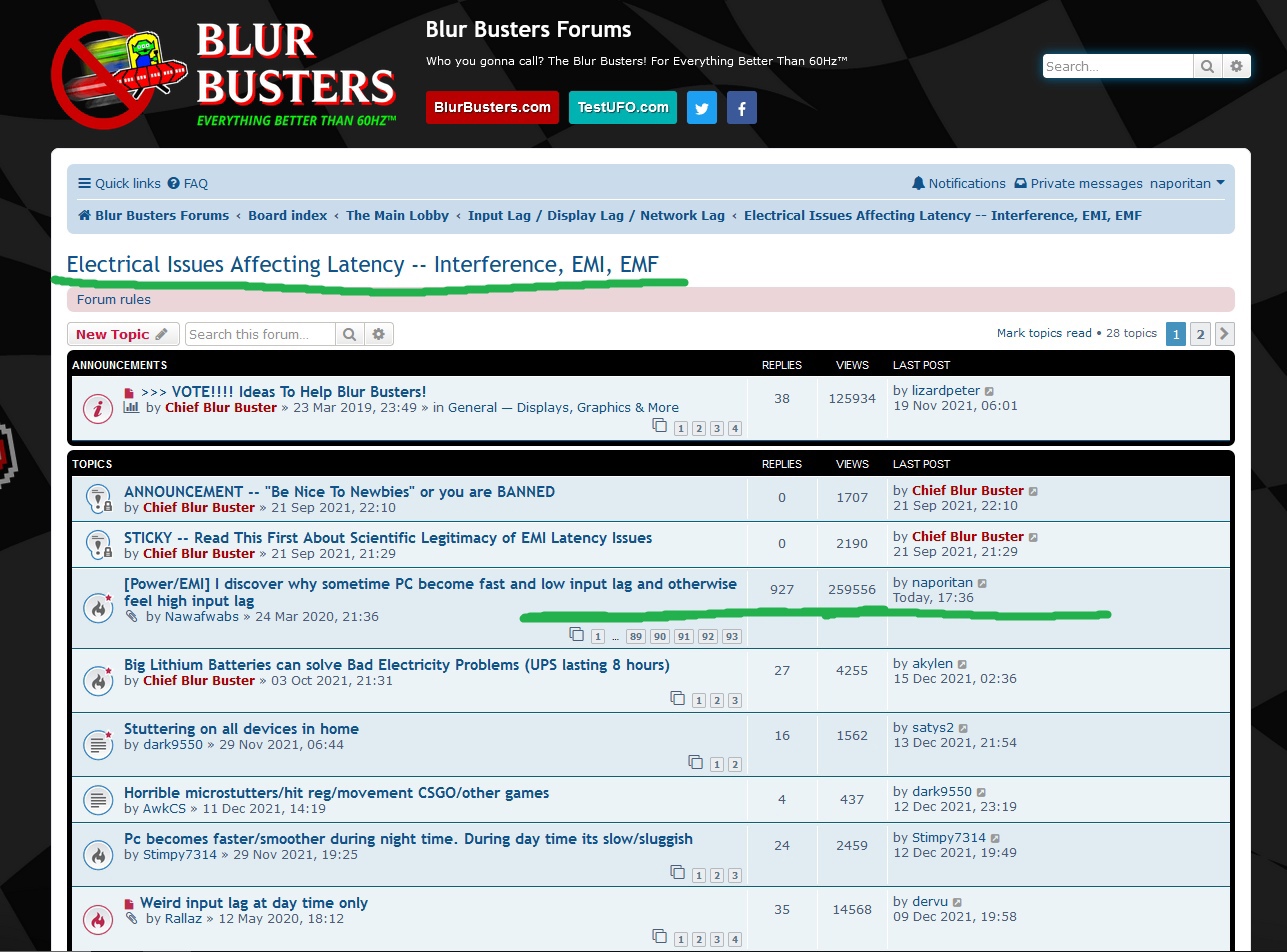The image size is (1287, 952).
Task: Open STICKY Scientific Legitimacy of EMI topic
Action: (x=388, y=537)
